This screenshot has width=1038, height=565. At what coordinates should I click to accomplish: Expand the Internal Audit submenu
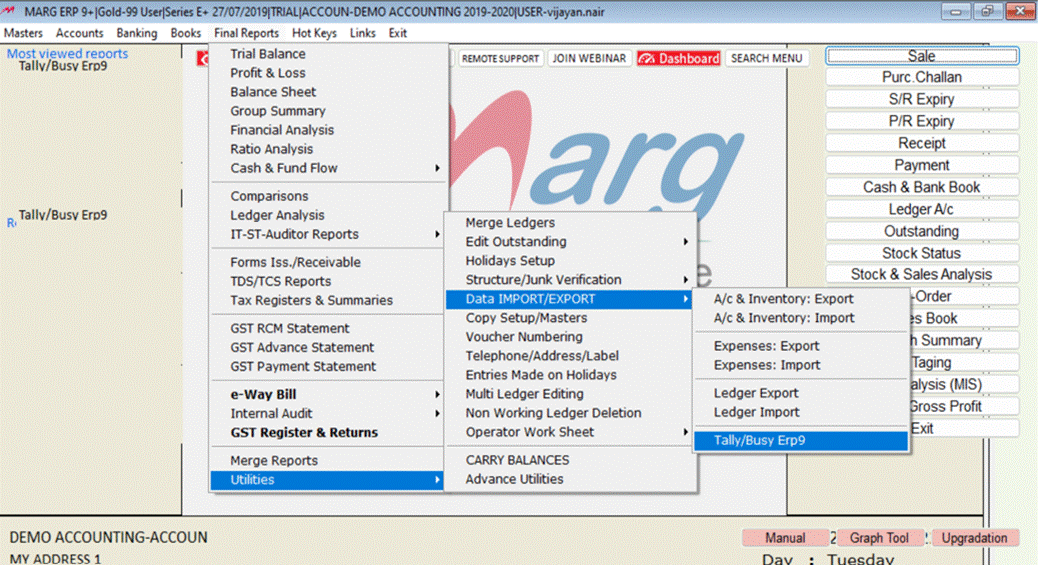point(328,414)
